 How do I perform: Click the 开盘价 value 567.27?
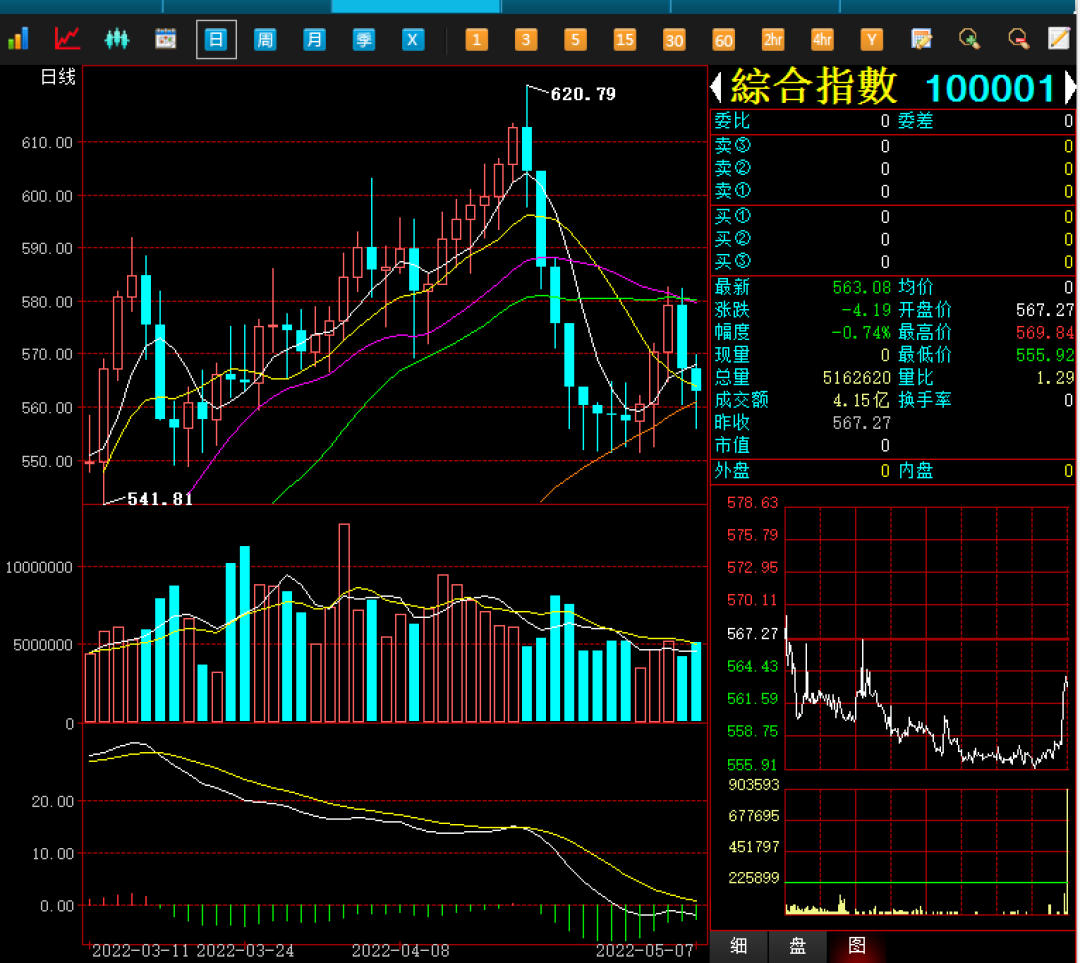tap(1045, 309)
